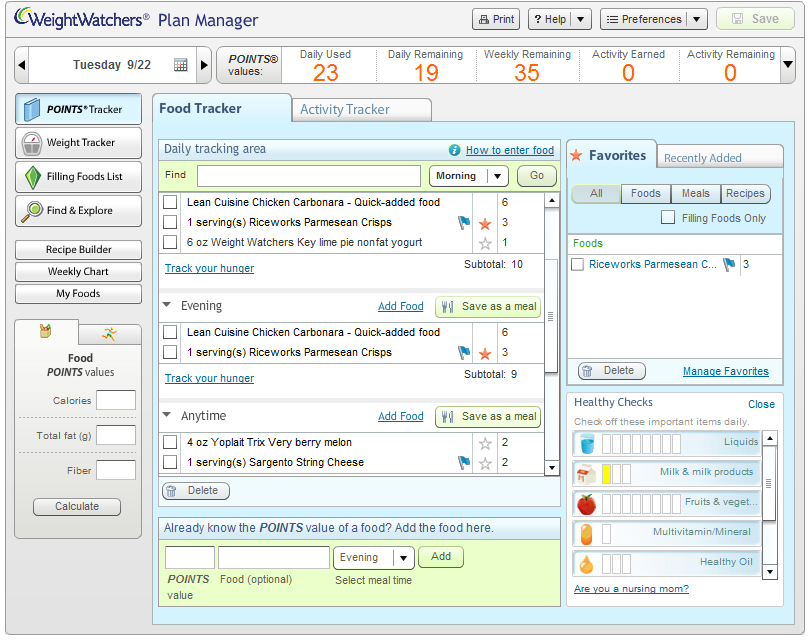The image size is (809, 641).
Task: Click Add Food in Evening section
Action: tap(400, 306)
